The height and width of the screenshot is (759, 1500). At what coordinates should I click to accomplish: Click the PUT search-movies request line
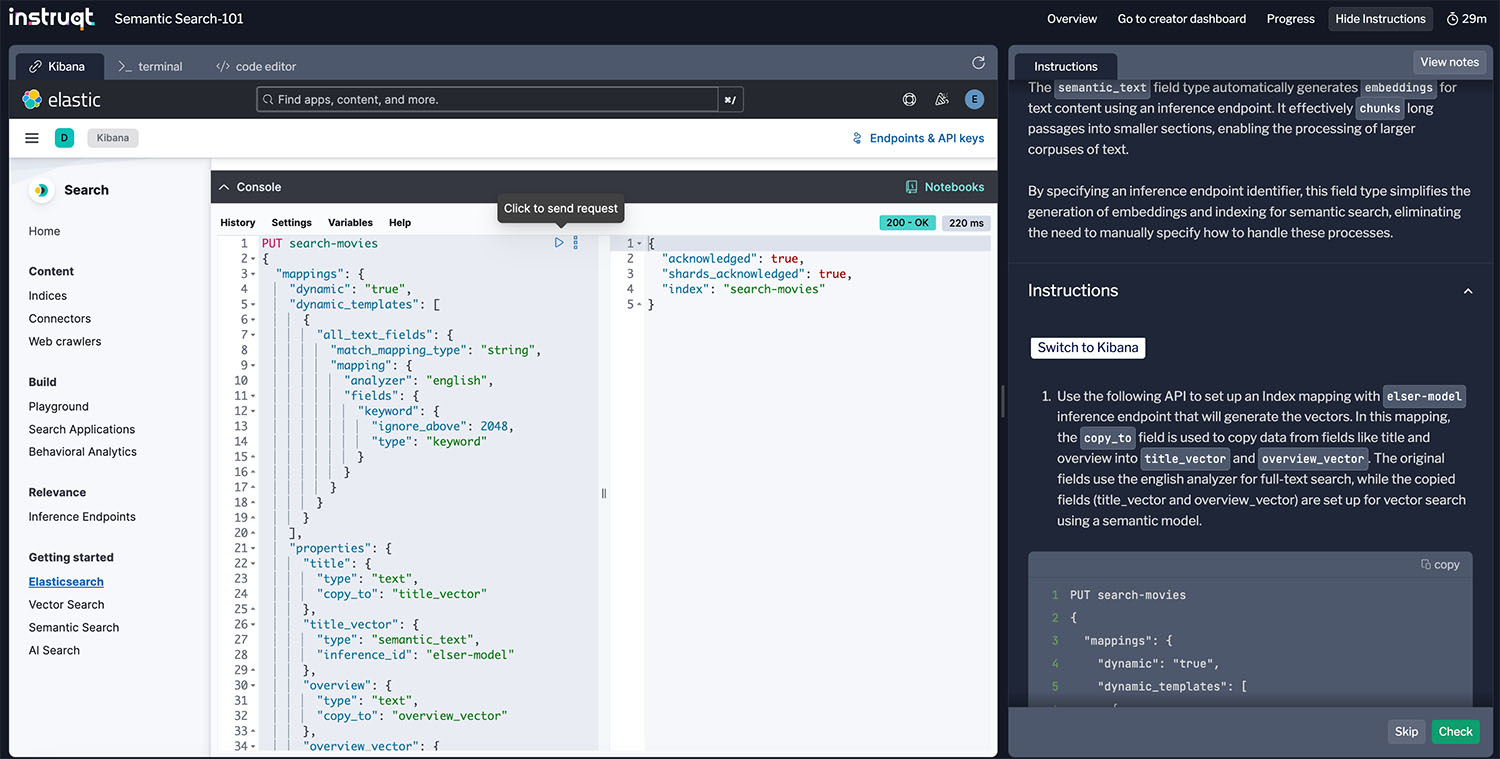tap(320, 243)
